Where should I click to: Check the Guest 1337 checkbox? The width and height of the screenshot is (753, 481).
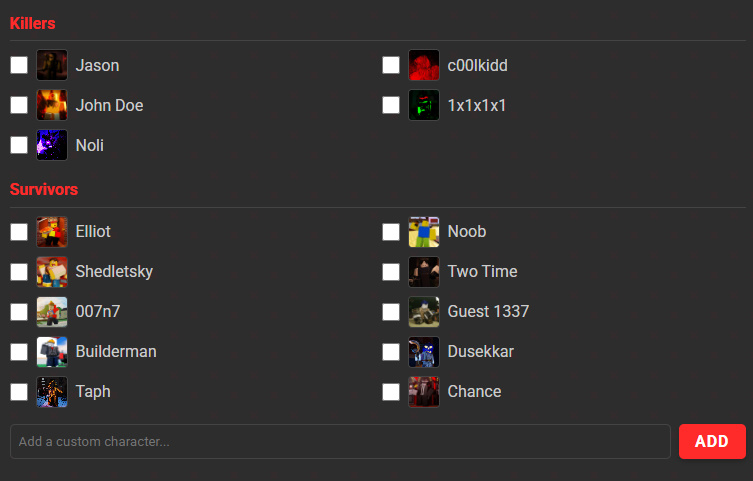(391, 312)
